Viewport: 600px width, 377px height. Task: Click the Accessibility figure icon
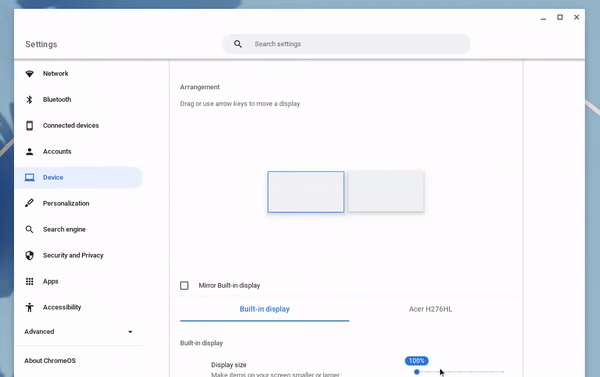29,307
